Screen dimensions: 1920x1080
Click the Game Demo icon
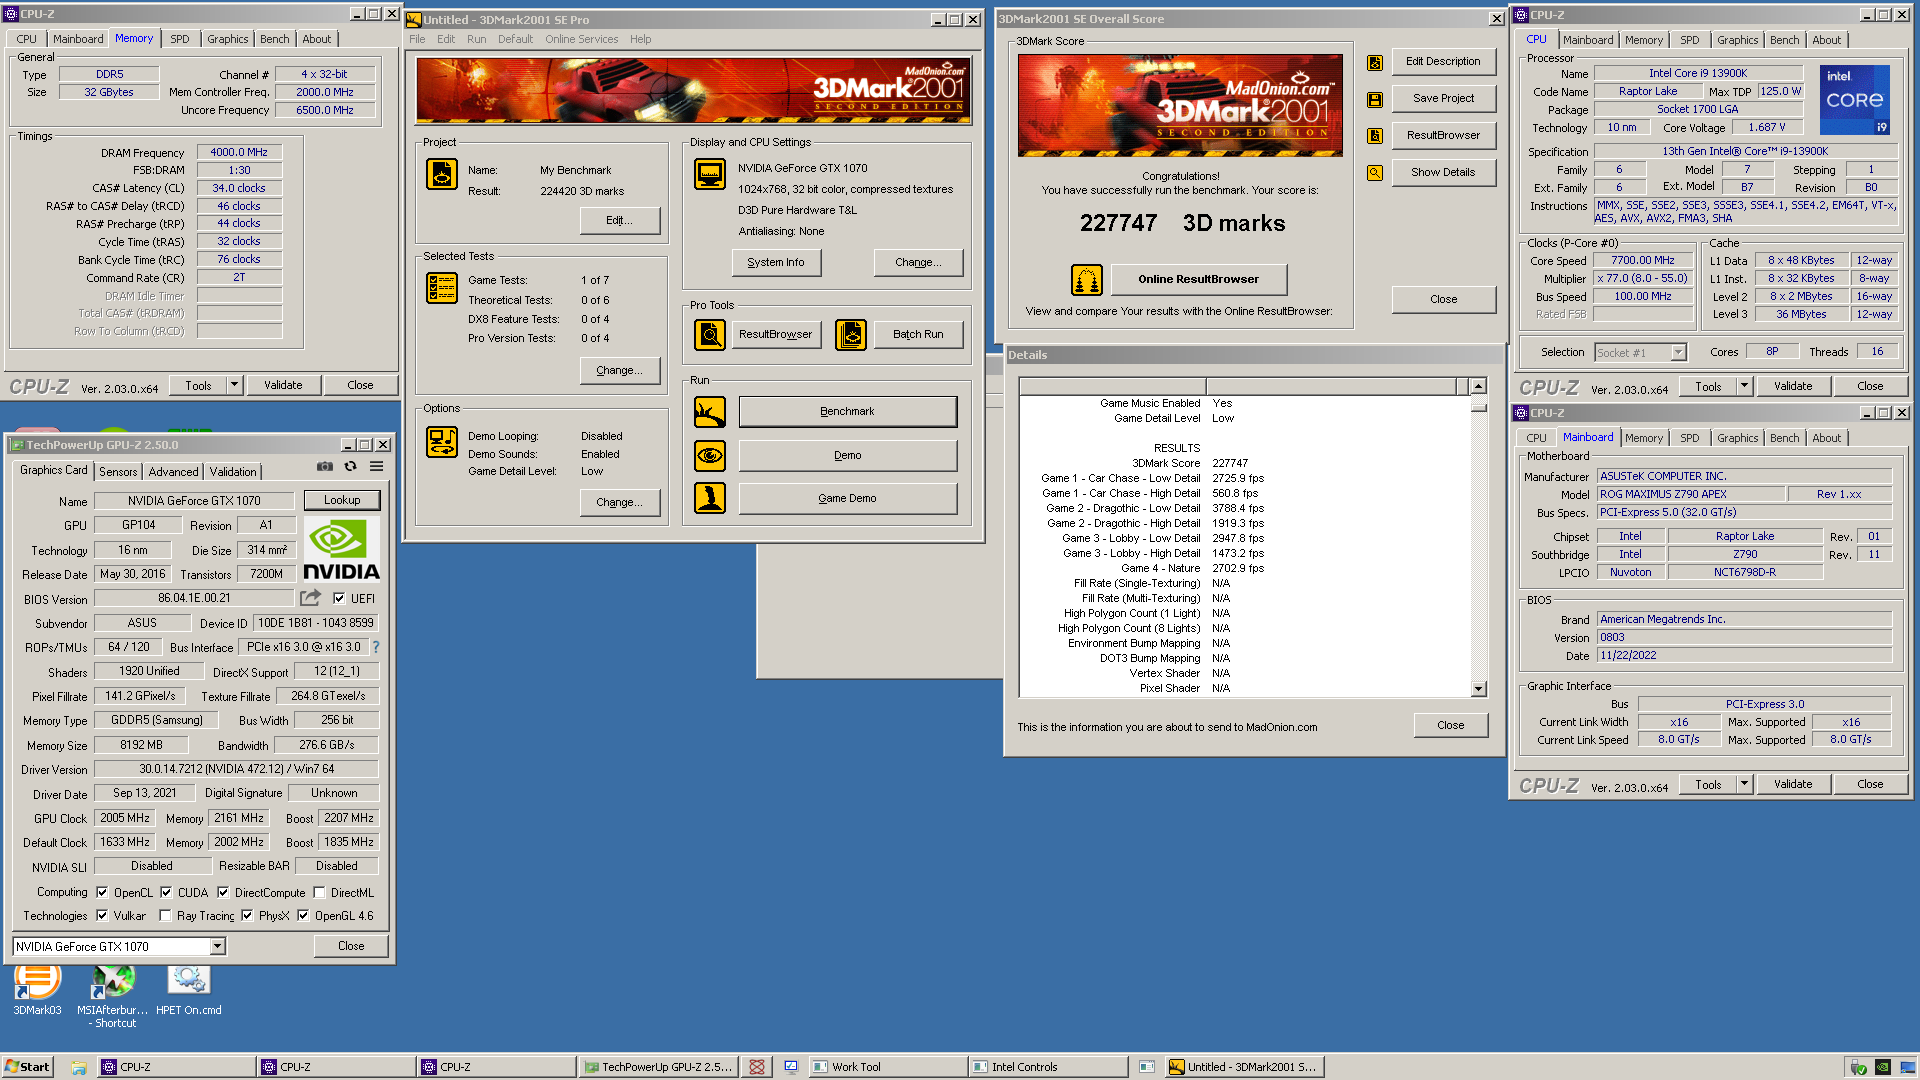pyautogui.click(x=710, y=498)
